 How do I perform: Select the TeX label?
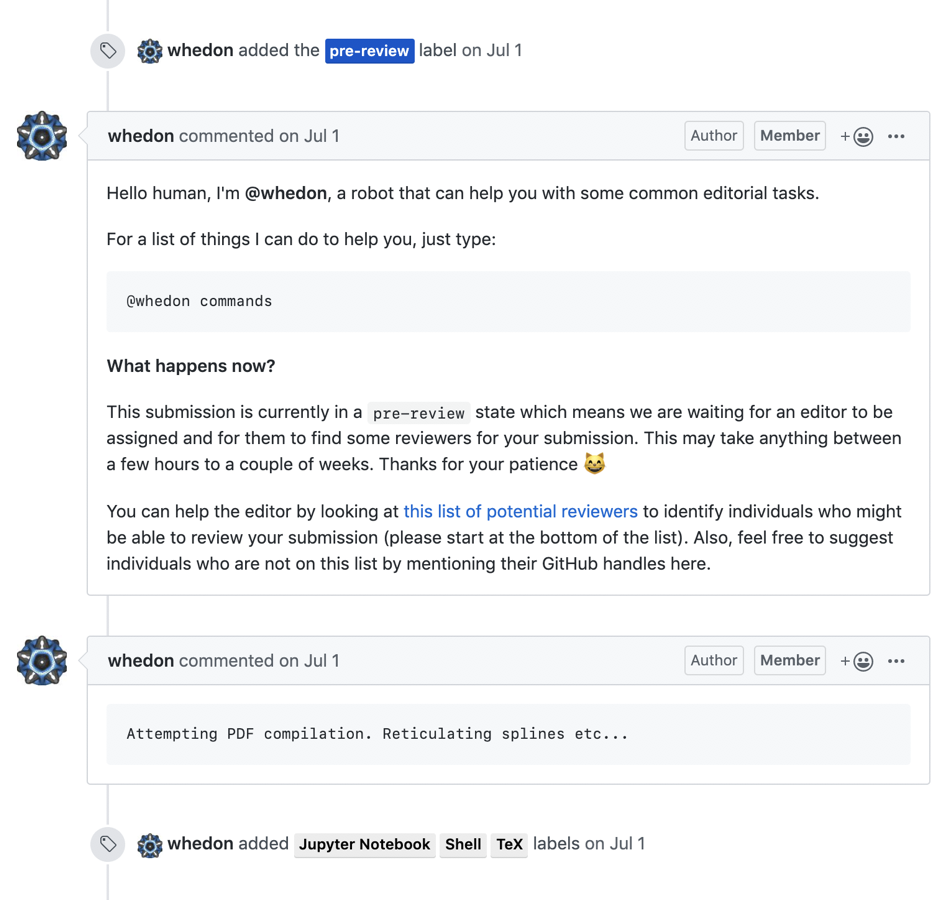click(x=509, y=845)
